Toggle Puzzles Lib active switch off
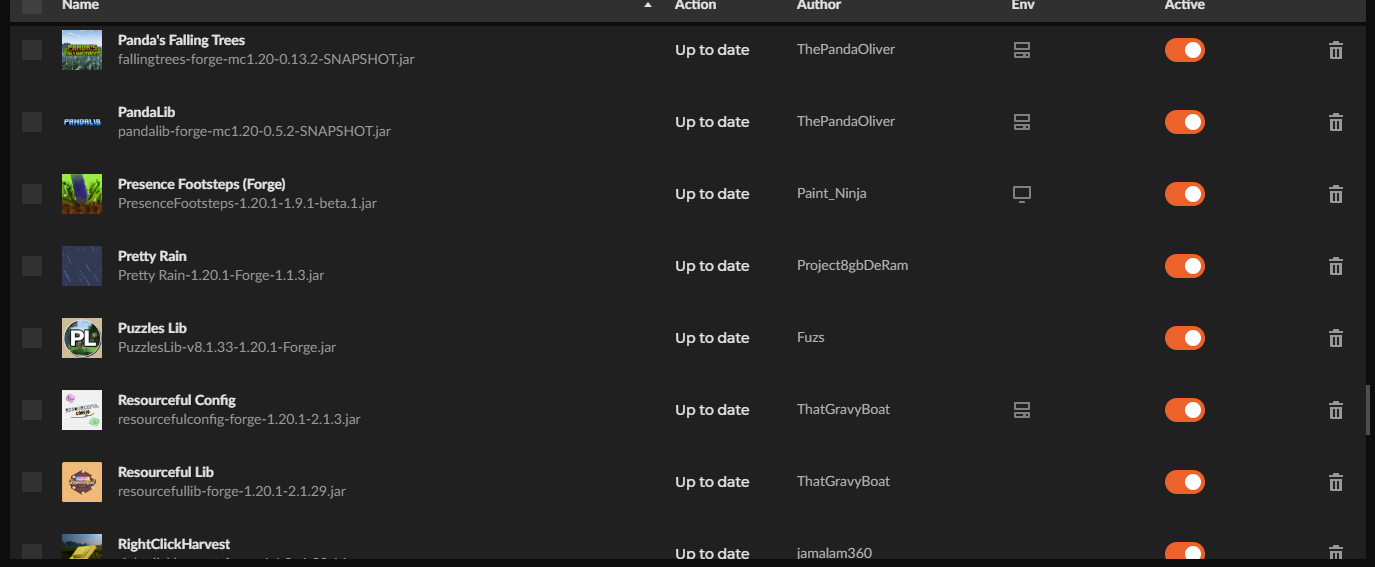Image resolution: width=1375 pixels, height=567 pixels. 1184,338
